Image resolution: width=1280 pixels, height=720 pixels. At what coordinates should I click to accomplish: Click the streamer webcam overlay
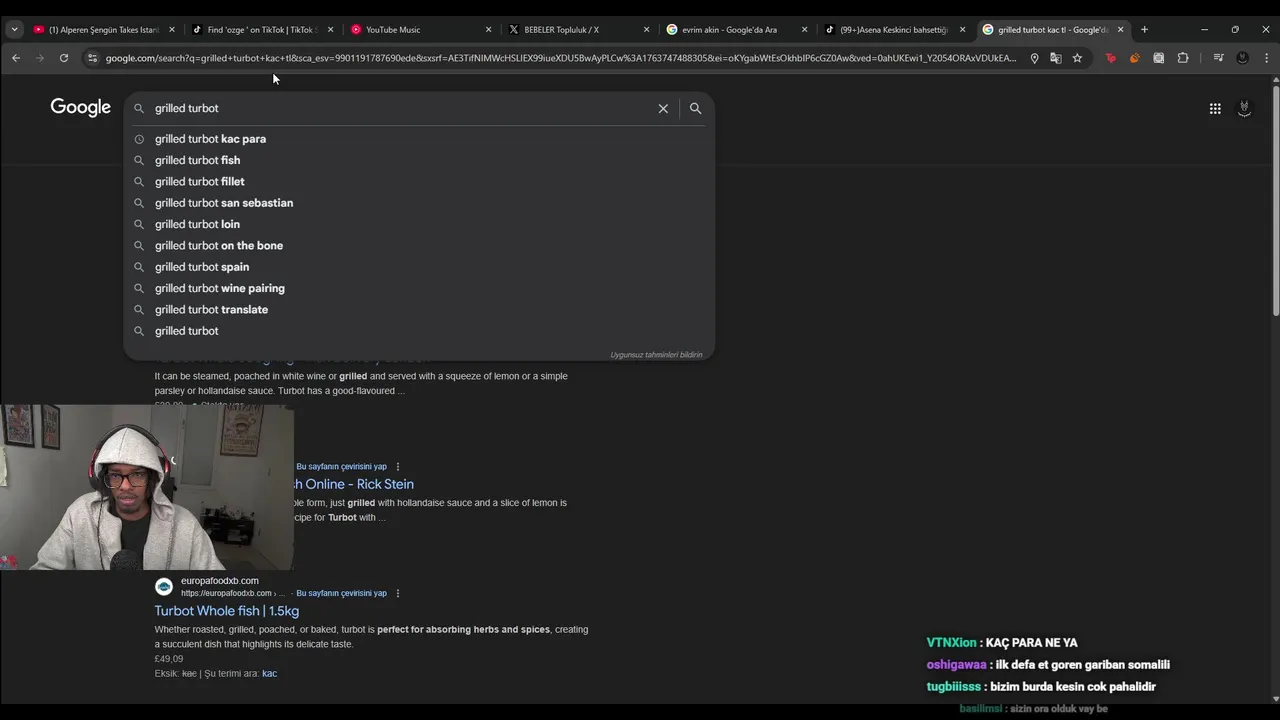(147, 487)
